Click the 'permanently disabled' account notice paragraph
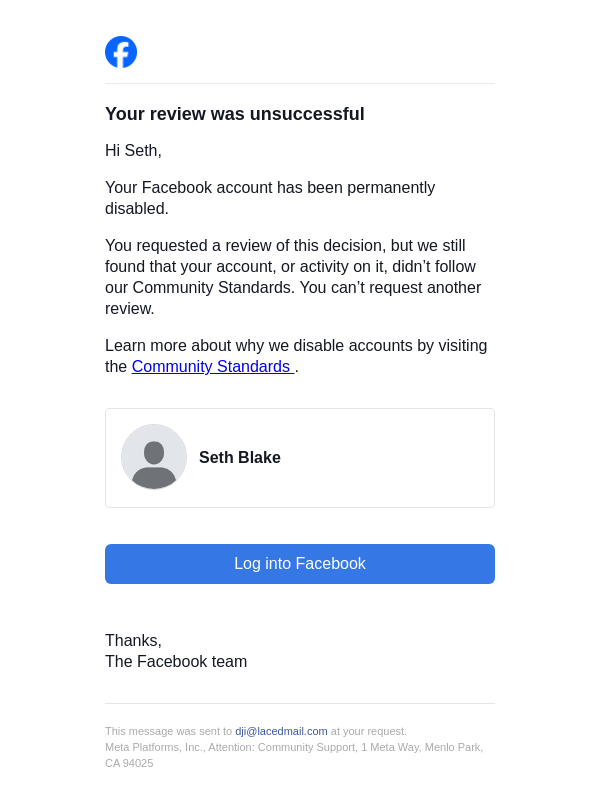600x809 pixels. coord(270,198)
